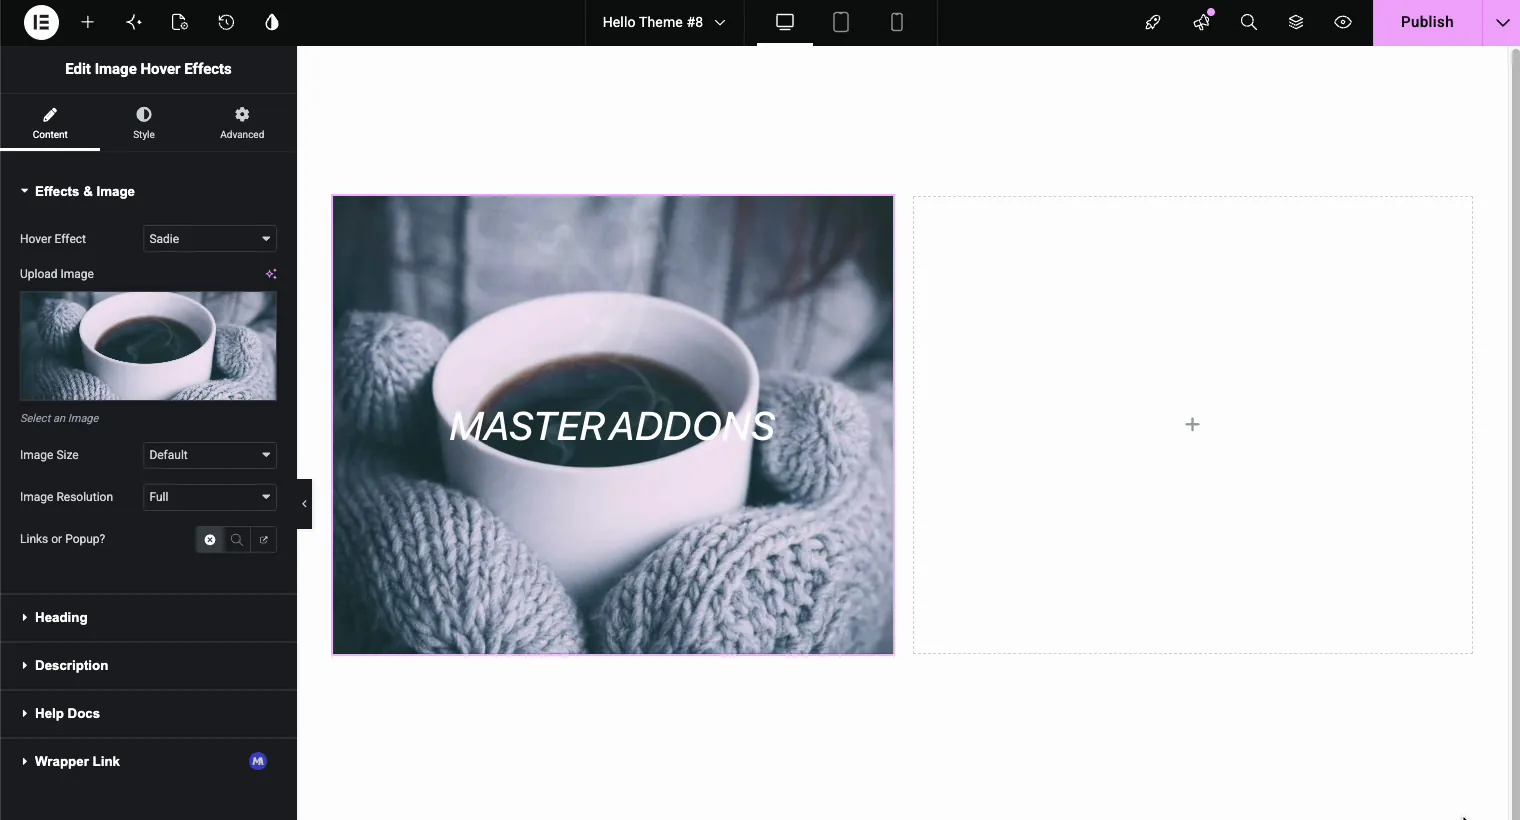
Task: Switch to desktop device view
Action: click(x=785, y=22)
